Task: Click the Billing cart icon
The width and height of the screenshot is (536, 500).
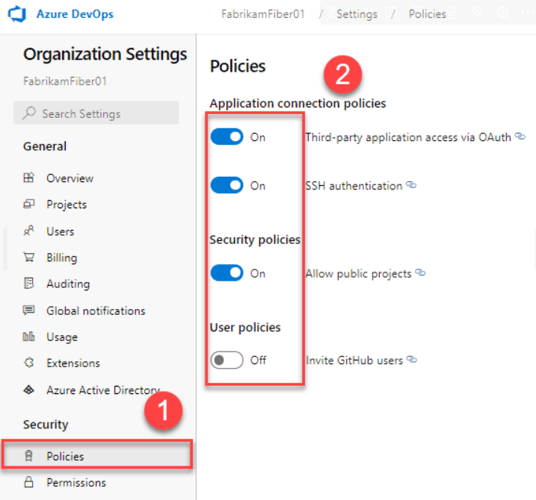Action: (x=29, y=257)
